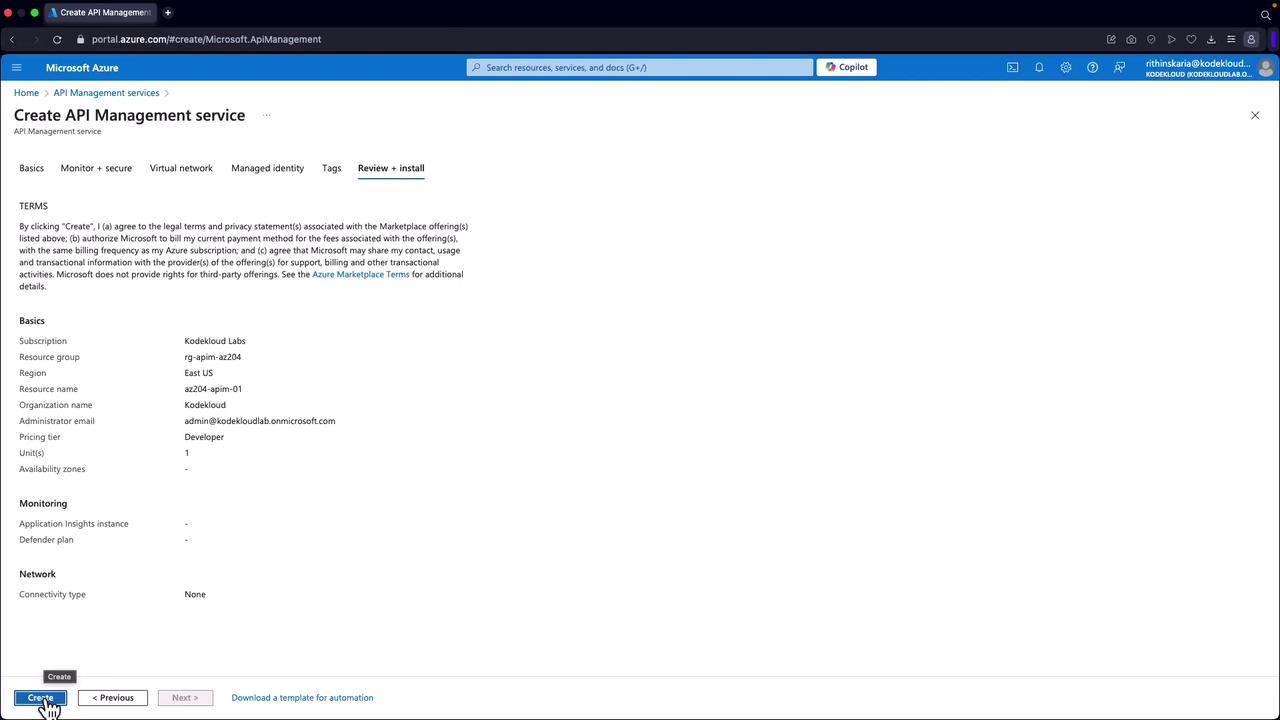Switch to the Tags tab
The height and width of the screenshot is (720, 1280).
pyautogui.click(x=331, y=168)
